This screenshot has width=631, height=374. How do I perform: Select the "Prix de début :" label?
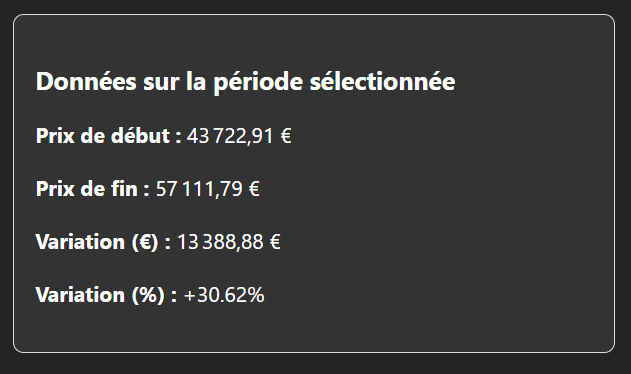[109, 136]
